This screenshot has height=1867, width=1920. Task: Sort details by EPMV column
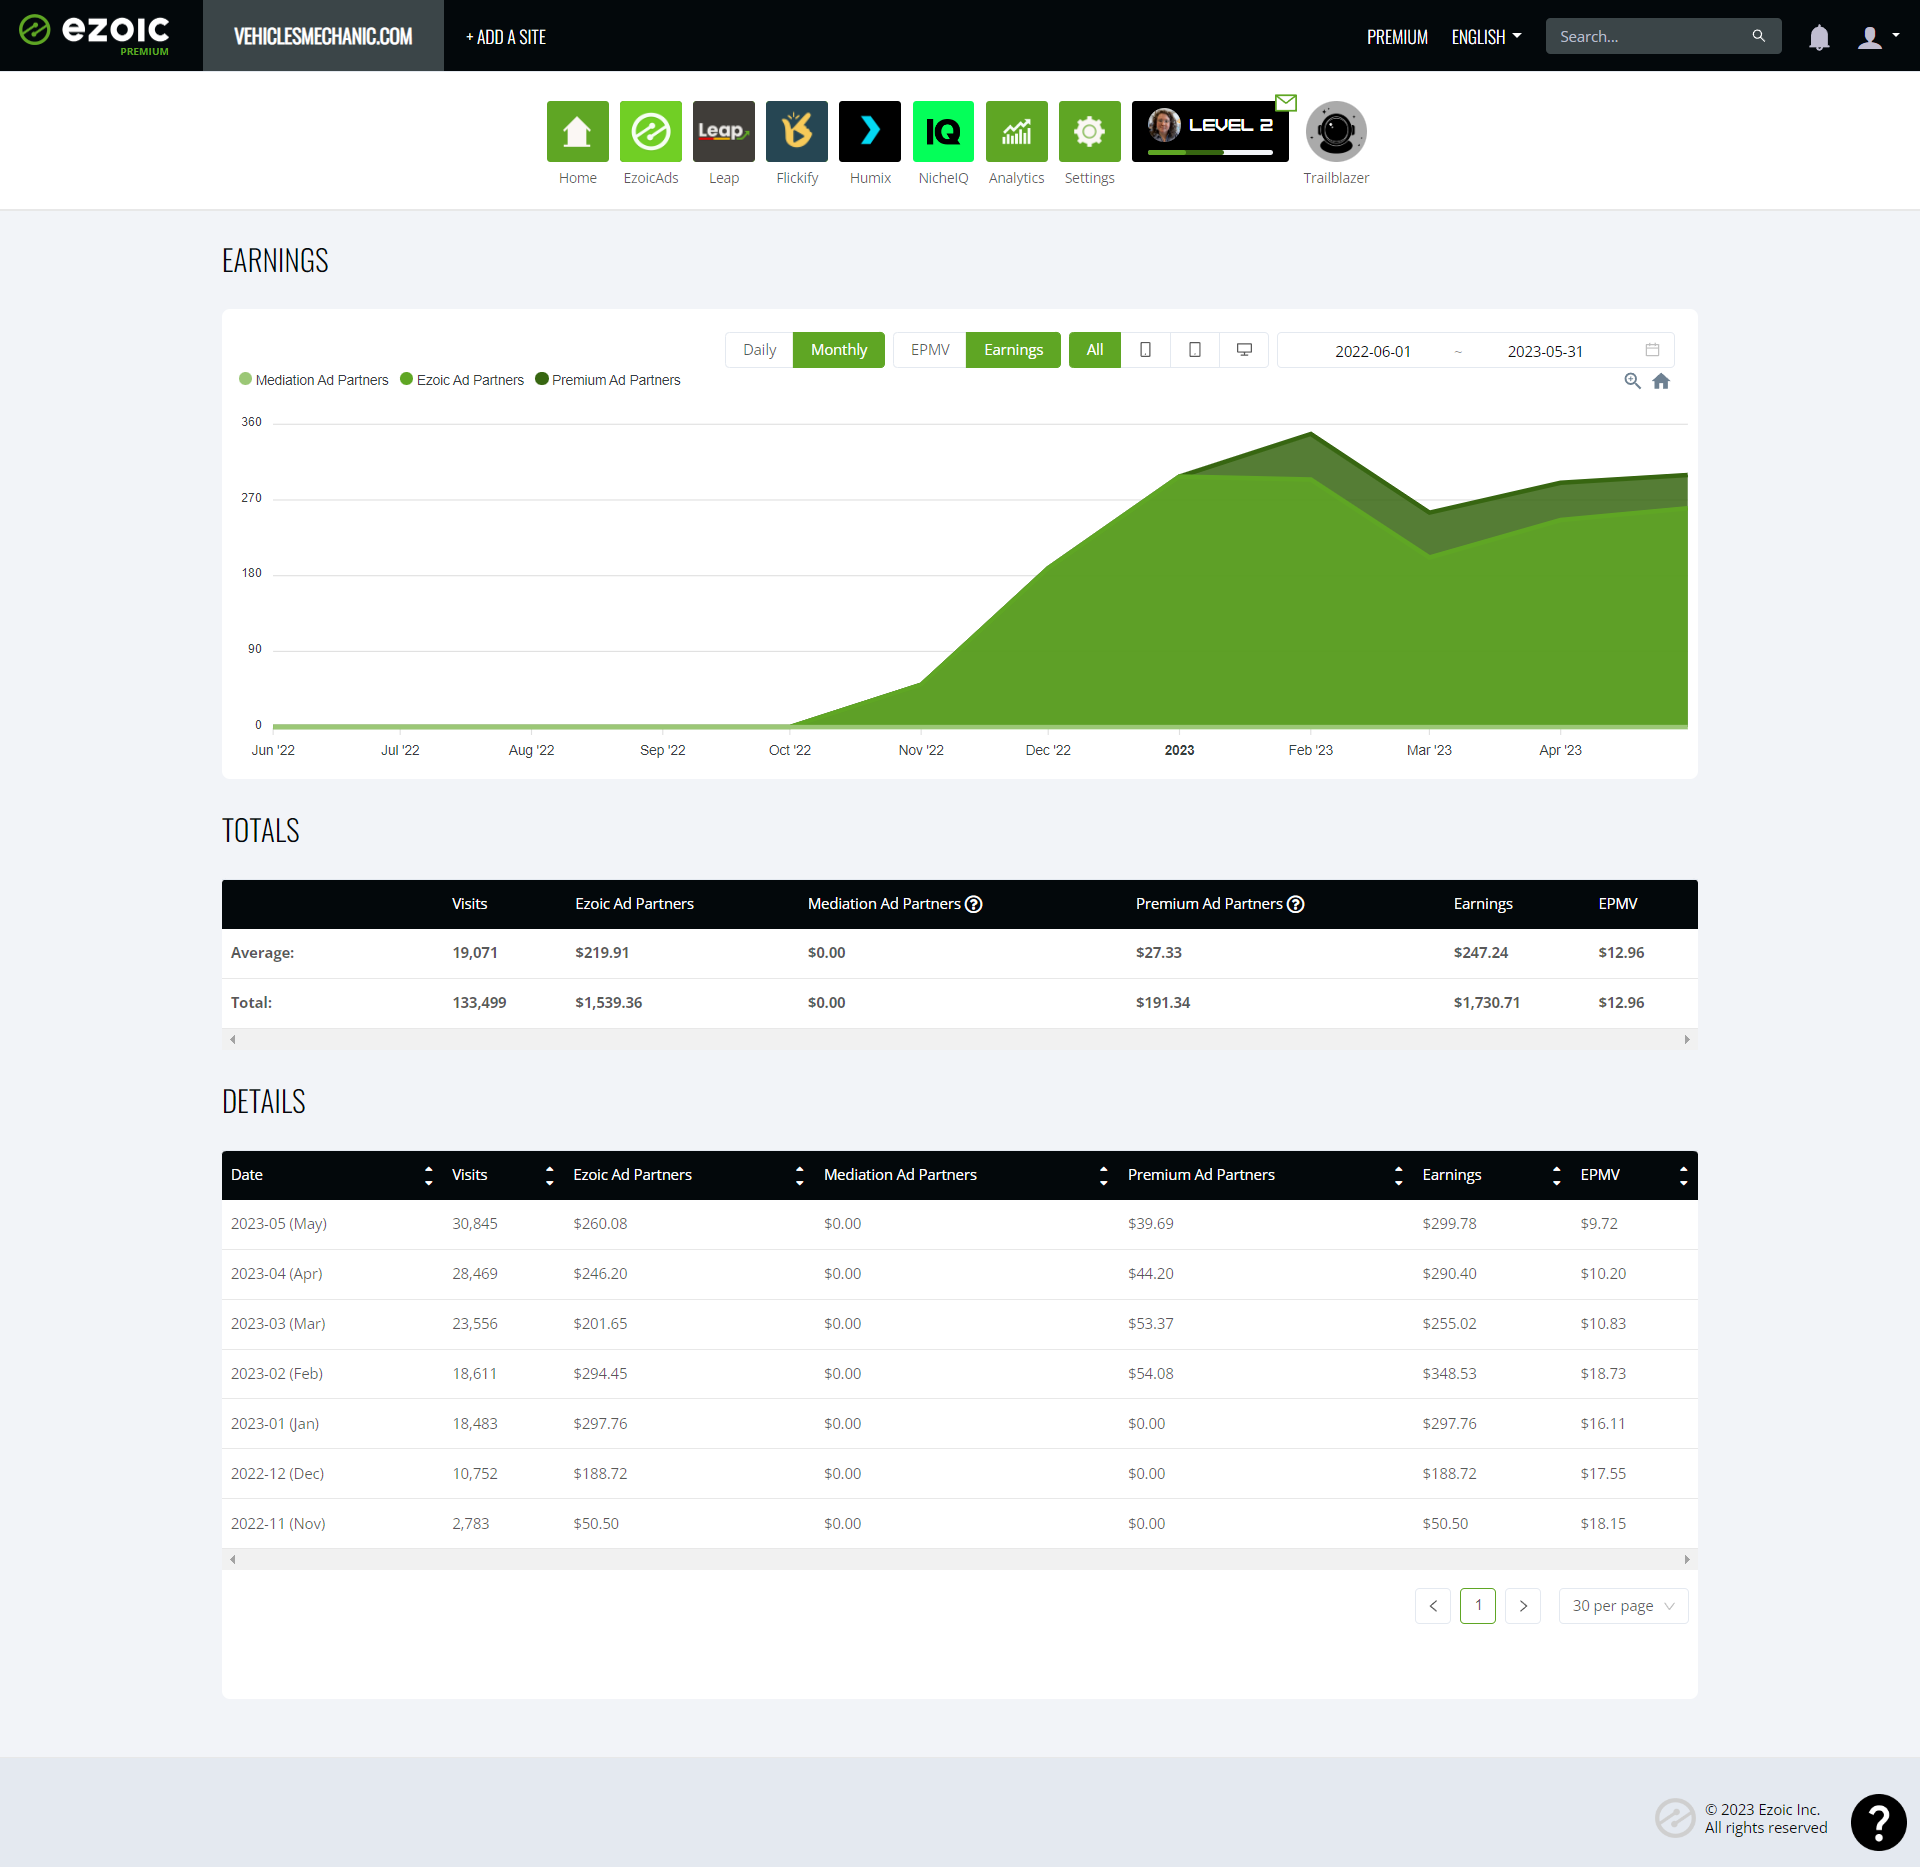[x=1683, y=1175]
